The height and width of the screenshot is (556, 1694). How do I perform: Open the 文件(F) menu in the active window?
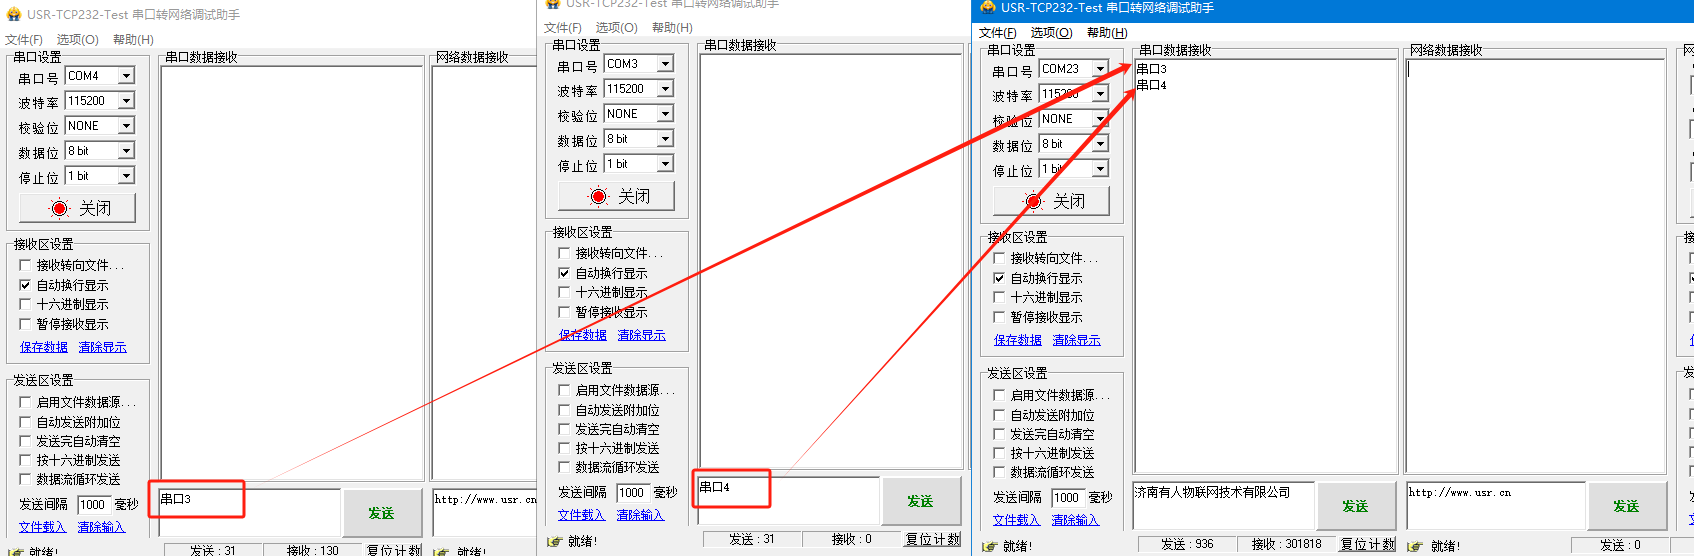point(997,33)
